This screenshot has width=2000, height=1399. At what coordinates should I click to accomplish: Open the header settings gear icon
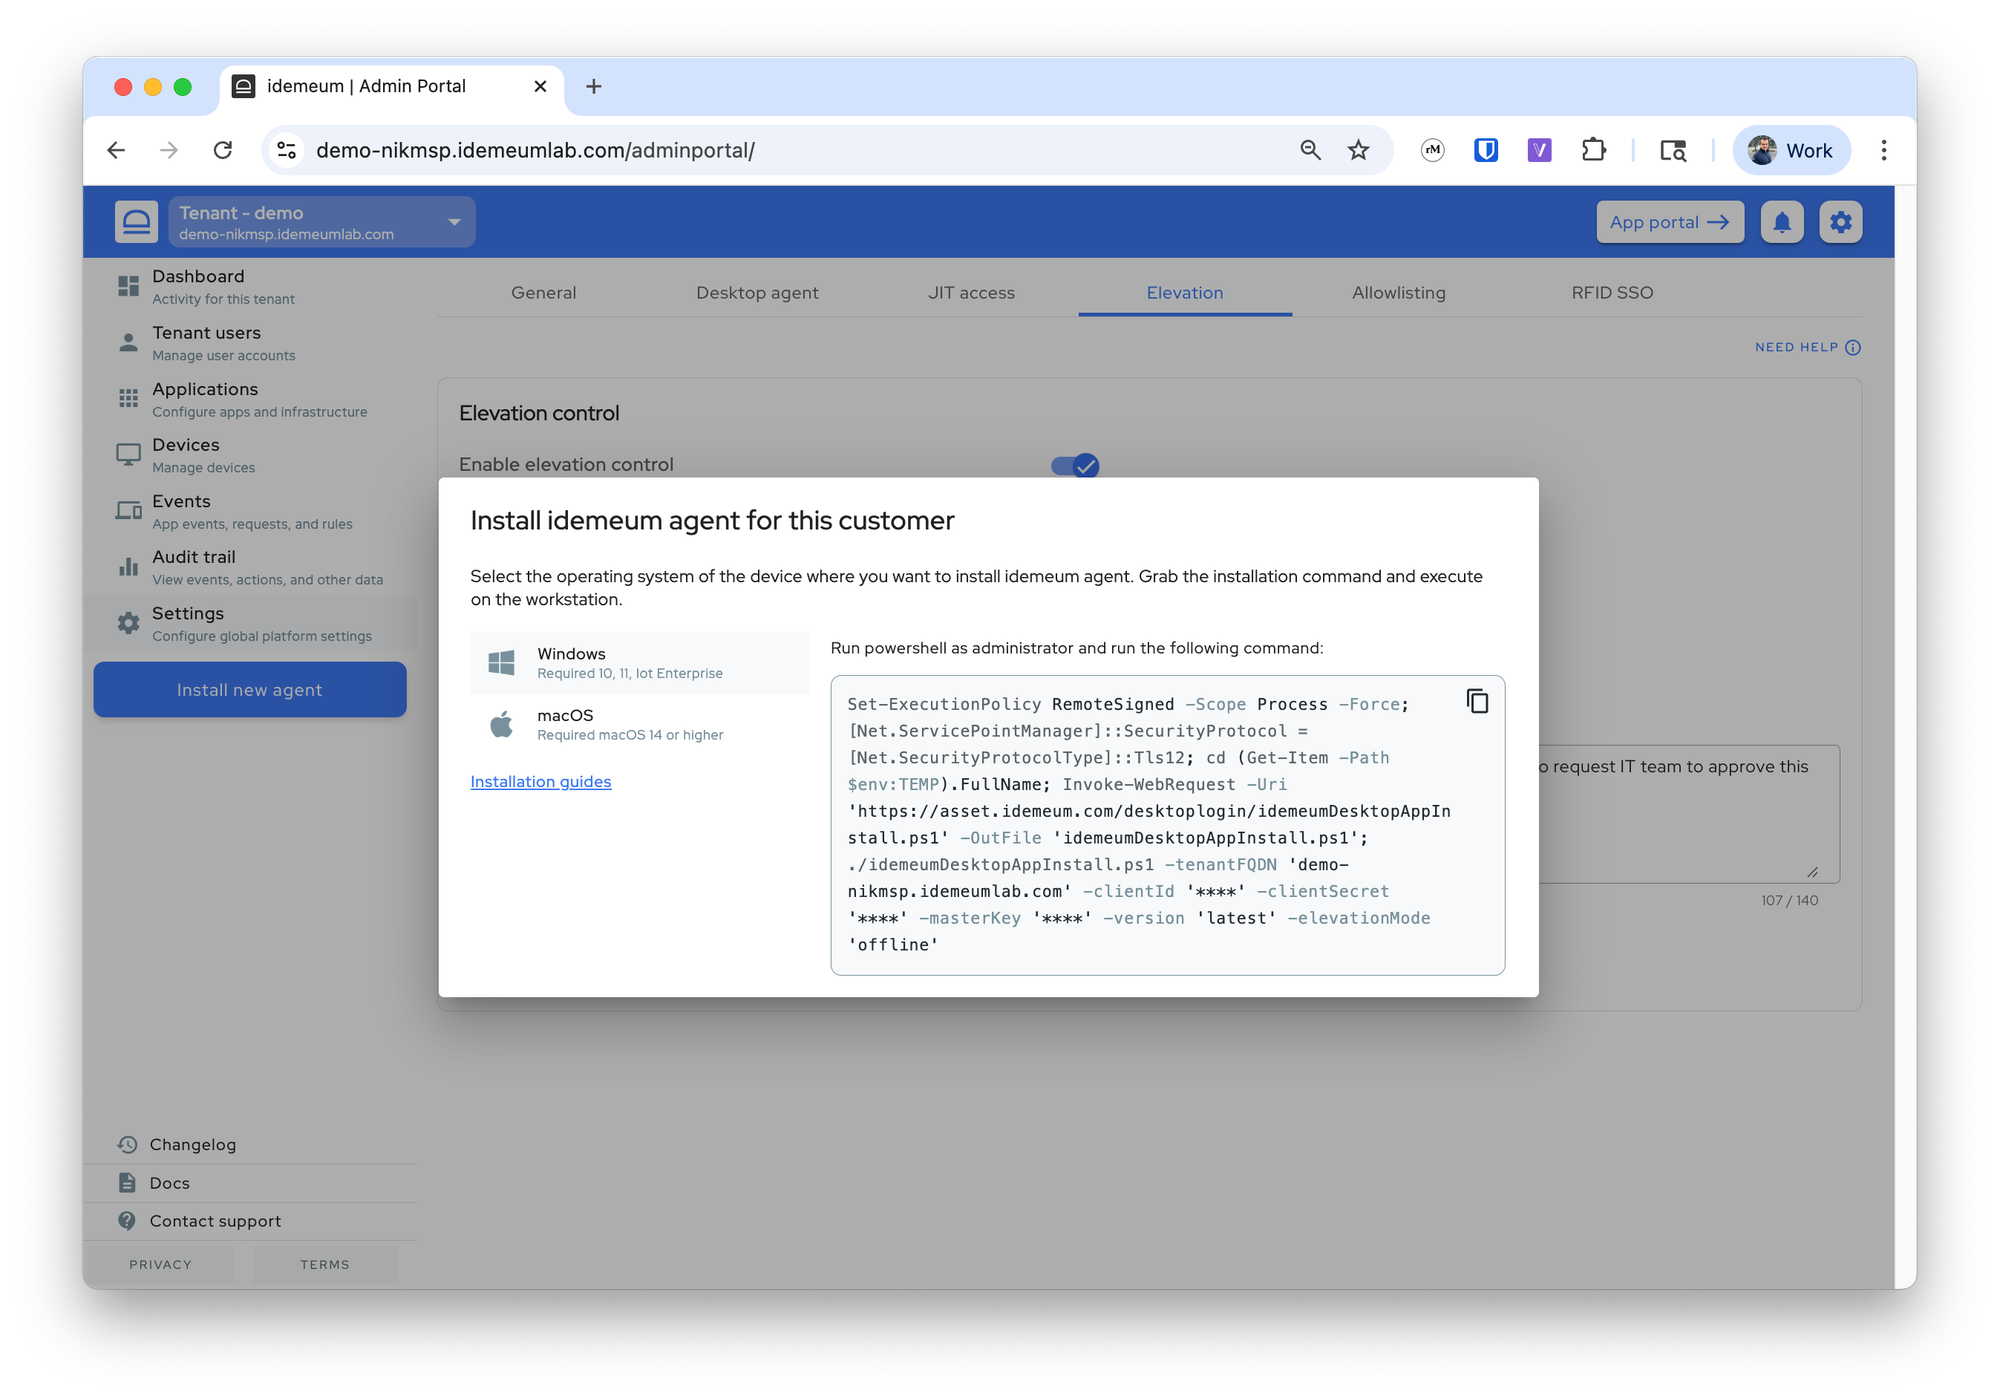tap(1840, 222)
